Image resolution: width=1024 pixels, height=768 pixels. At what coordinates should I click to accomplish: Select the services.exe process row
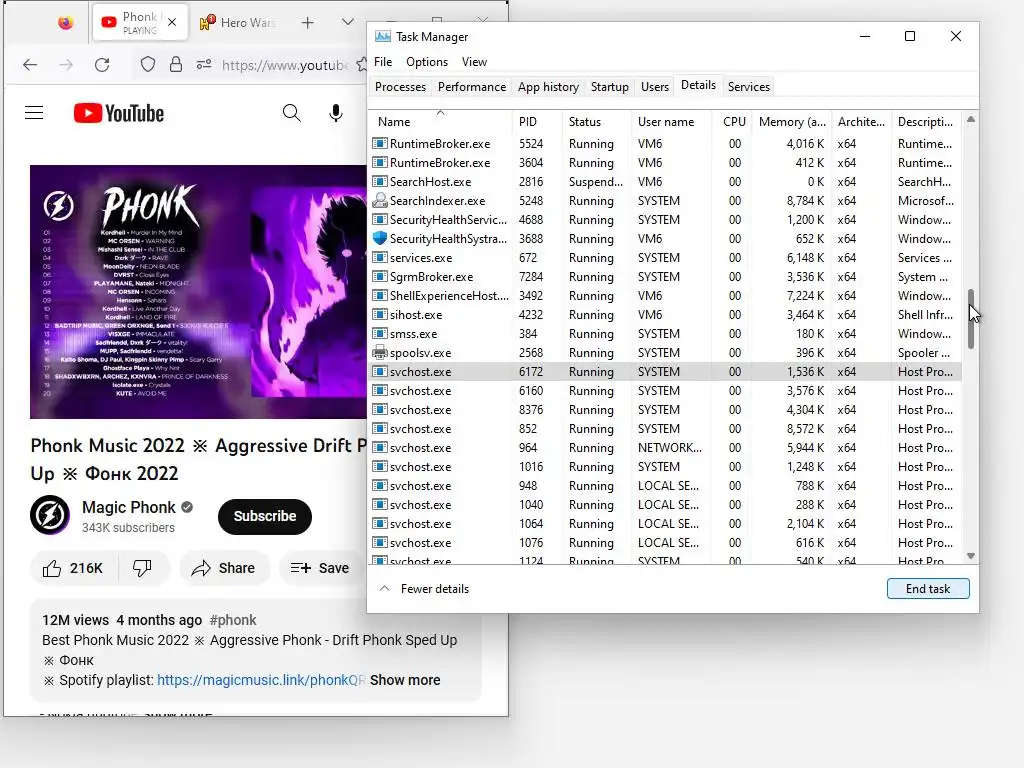(665, 257)
